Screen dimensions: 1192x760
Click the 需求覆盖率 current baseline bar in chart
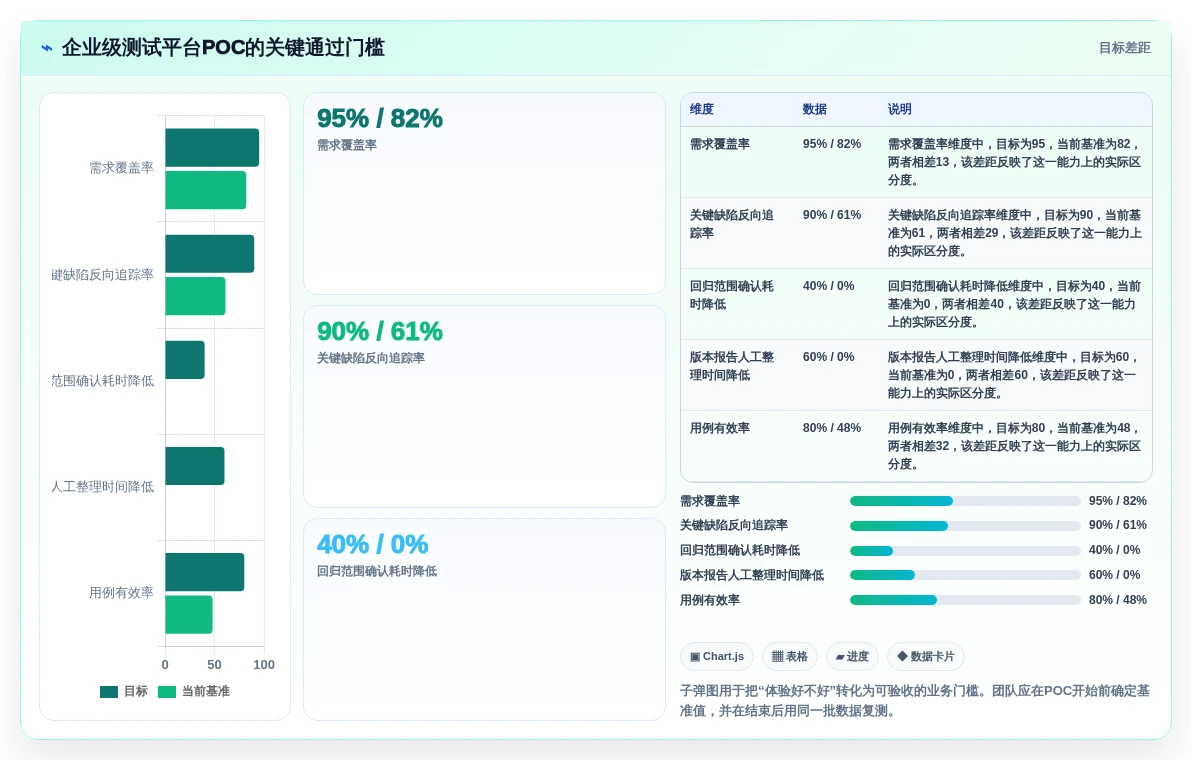pyautogui.click(x=206, y=190)
